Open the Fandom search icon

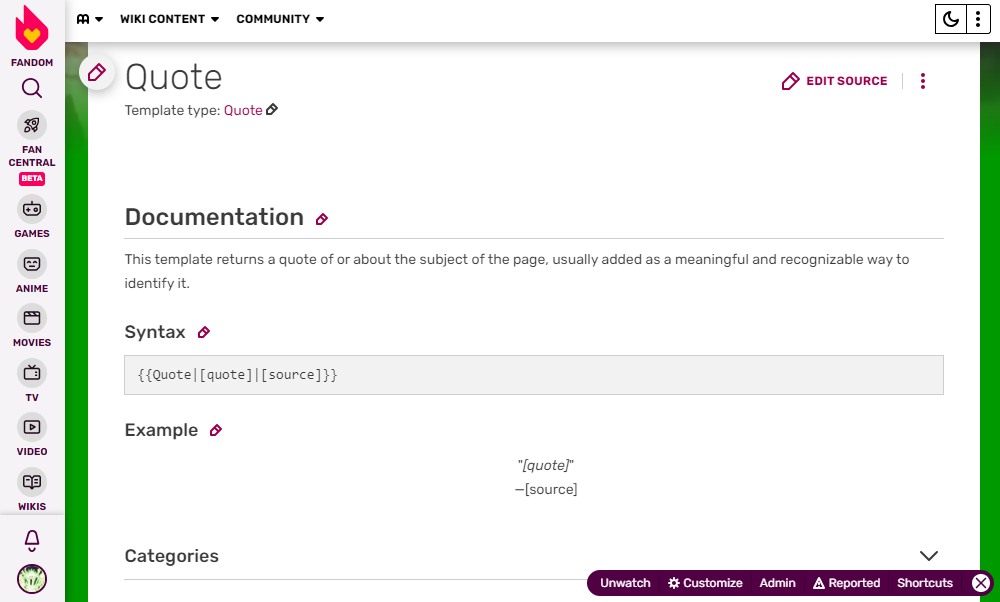(x=32, y=89)
